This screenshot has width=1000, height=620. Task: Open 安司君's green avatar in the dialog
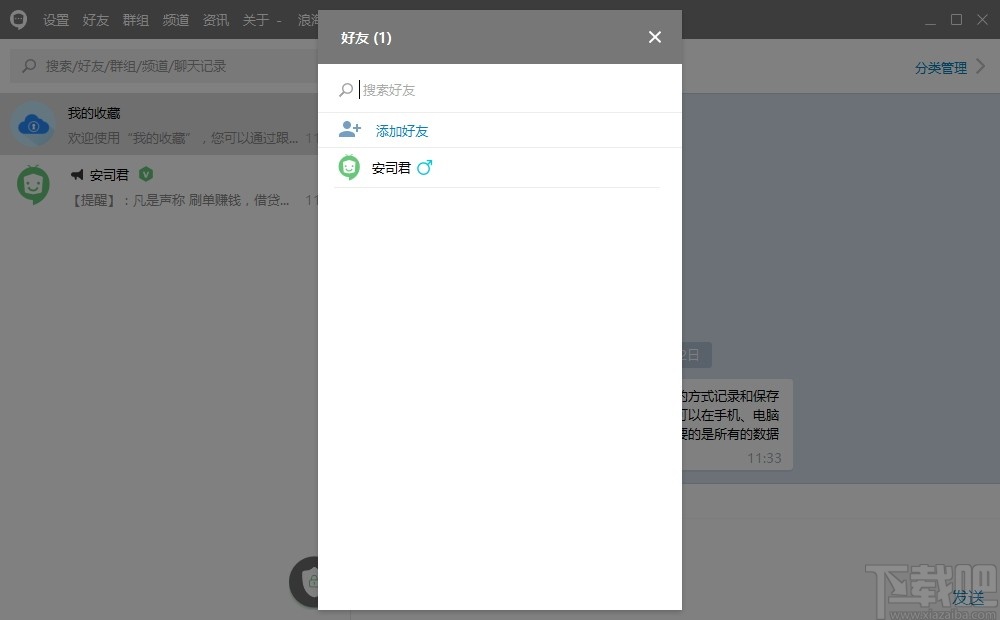coord(348,167)
